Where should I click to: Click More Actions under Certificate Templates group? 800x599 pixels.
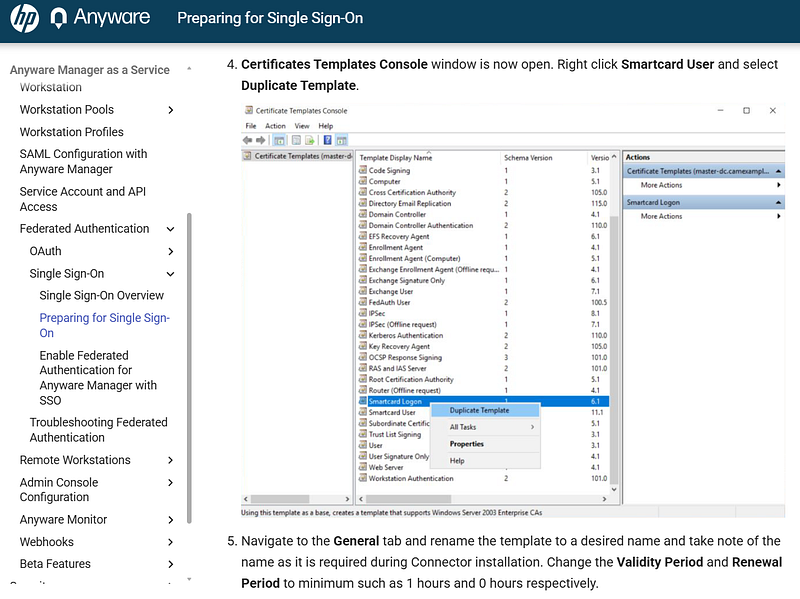click(x=661, y=185)
